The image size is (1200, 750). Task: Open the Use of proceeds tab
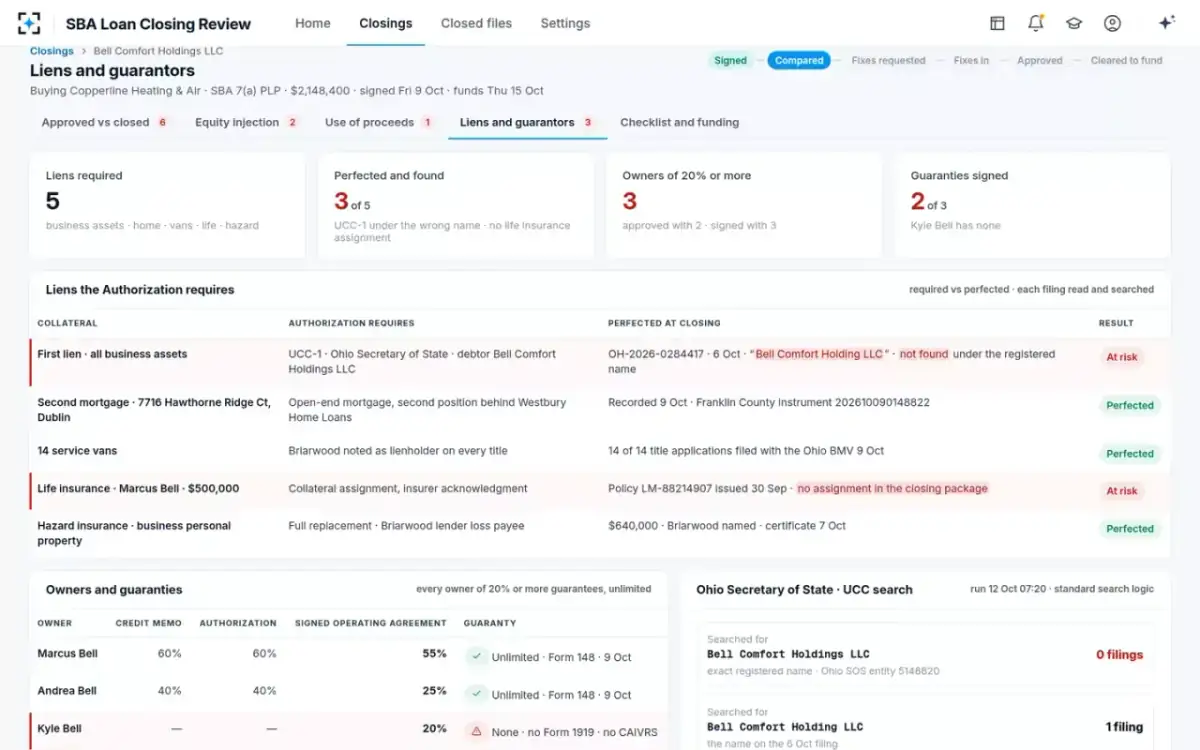click(379, 122)
